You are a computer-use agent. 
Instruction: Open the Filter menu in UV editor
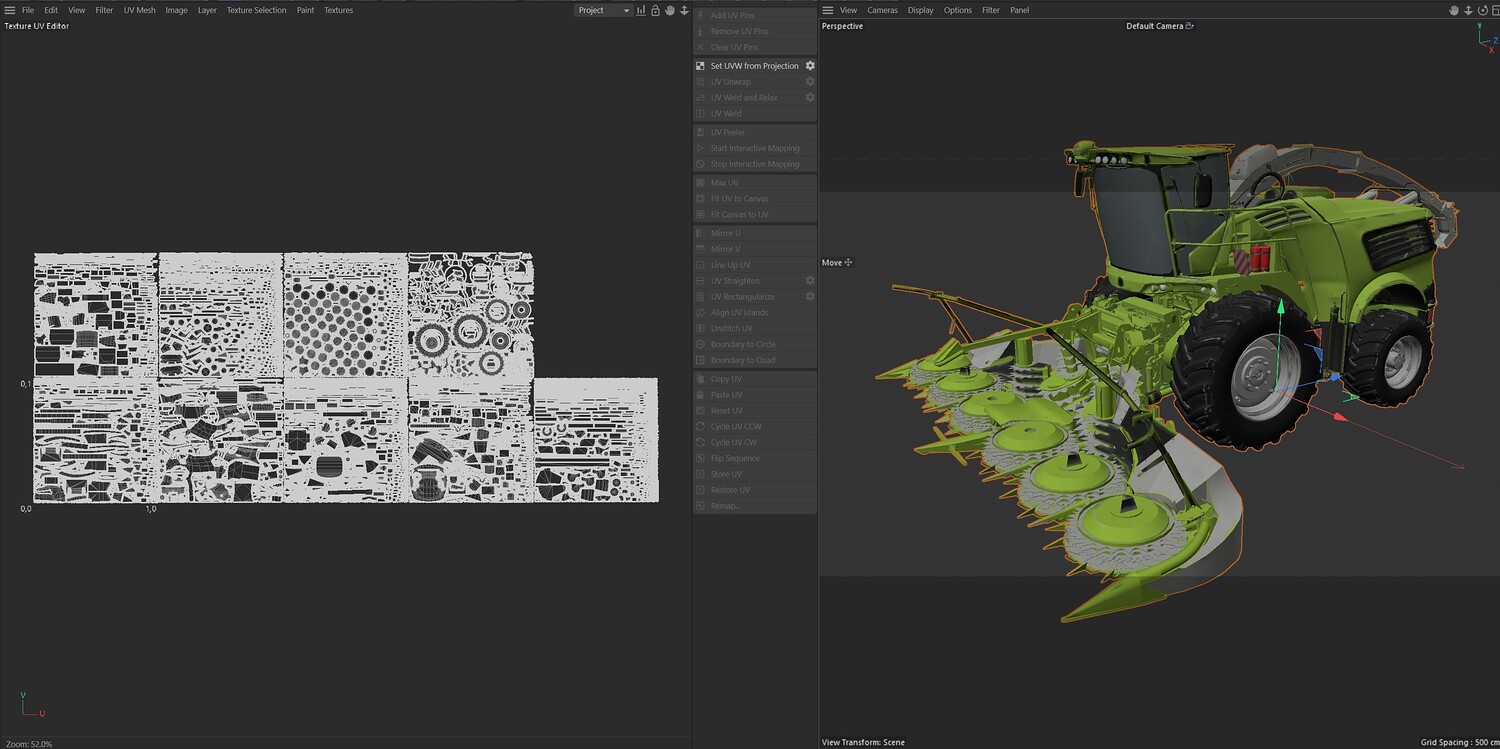pos(104,10)
